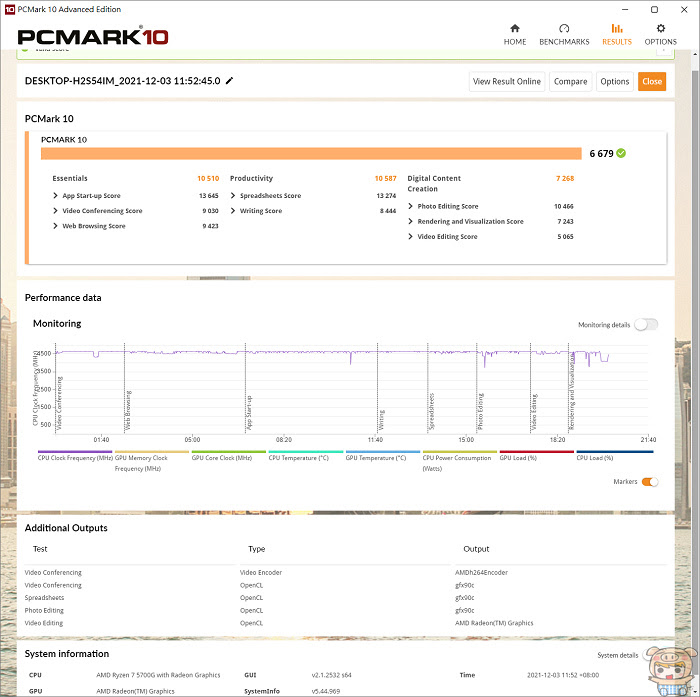Click the Spreadsheets chart marker
Viewport: 700px width, 697px height.
tap(431, 412)
